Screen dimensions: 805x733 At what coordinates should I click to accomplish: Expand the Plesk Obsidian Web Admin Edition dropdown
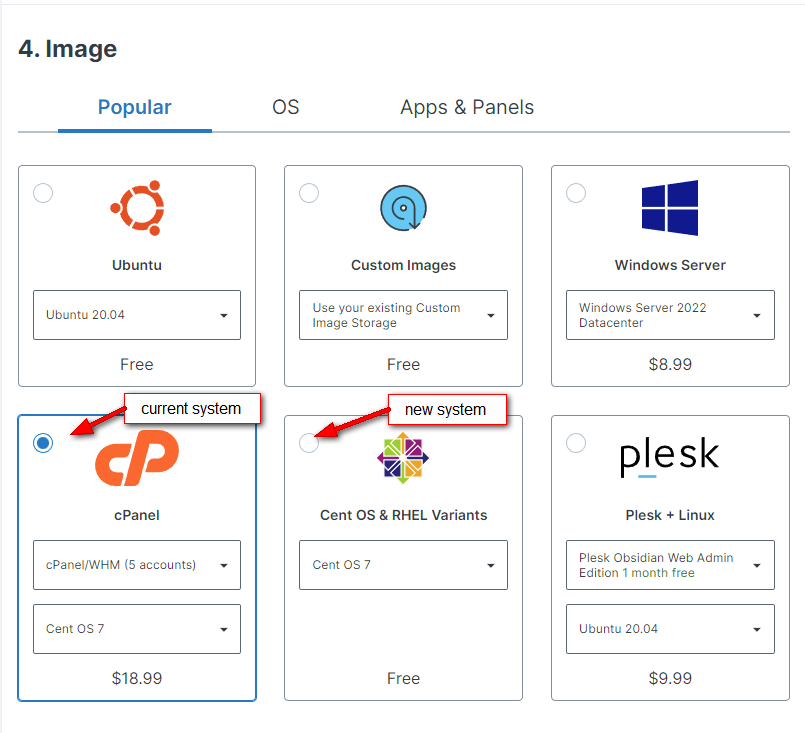670,565
